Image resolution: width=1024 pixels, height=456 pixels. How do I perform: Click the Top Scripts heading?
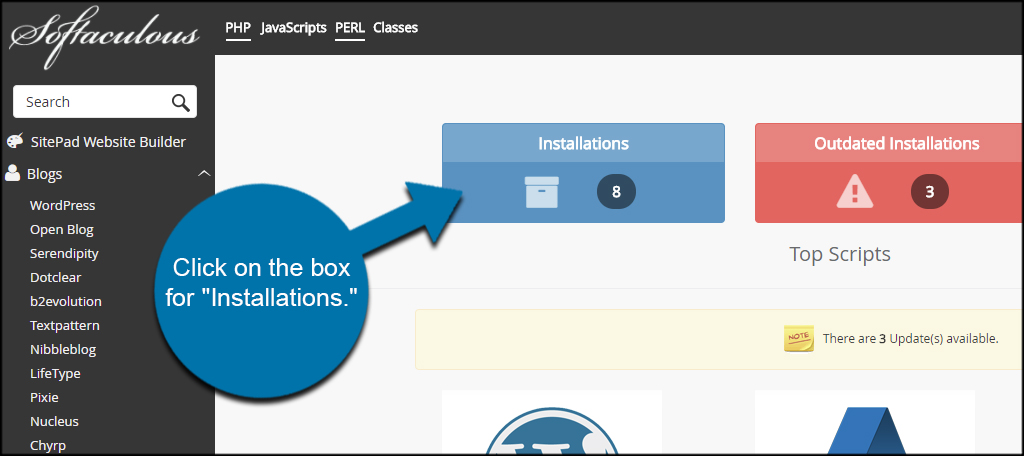[x=840, y=253]
